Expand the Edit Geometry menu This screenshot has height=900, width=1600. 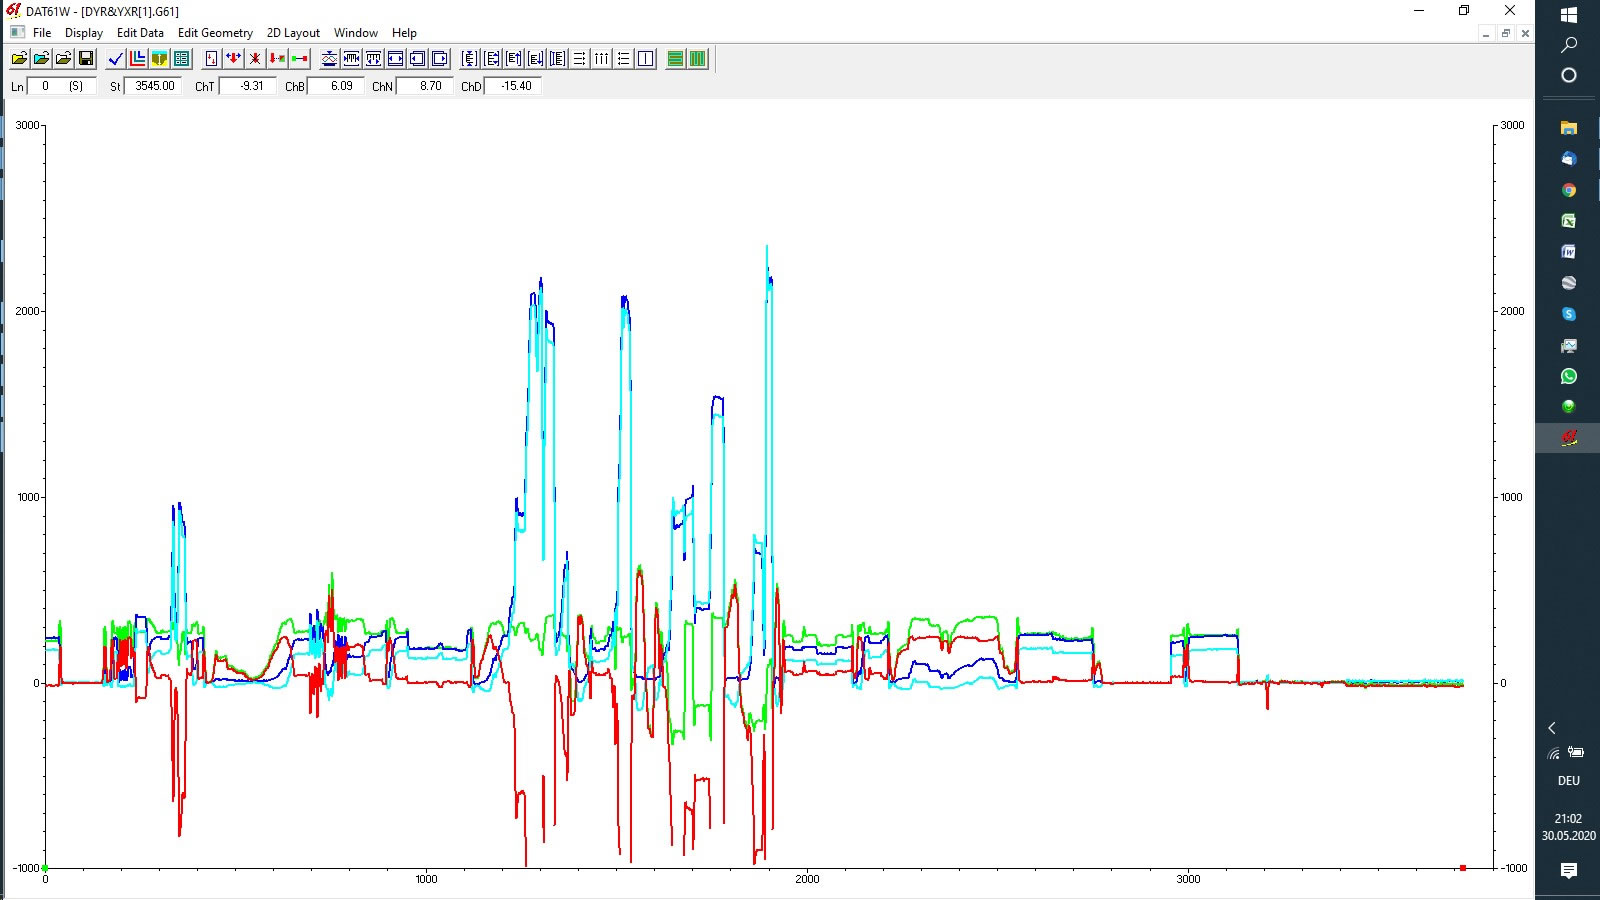tap(215, 33)
